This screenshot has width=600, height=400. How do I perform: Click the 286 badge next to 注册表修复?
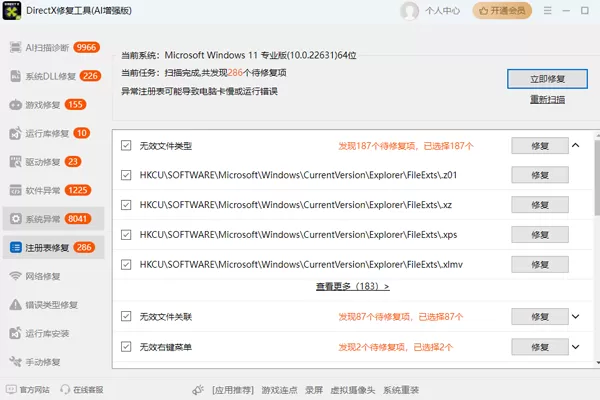84,247
